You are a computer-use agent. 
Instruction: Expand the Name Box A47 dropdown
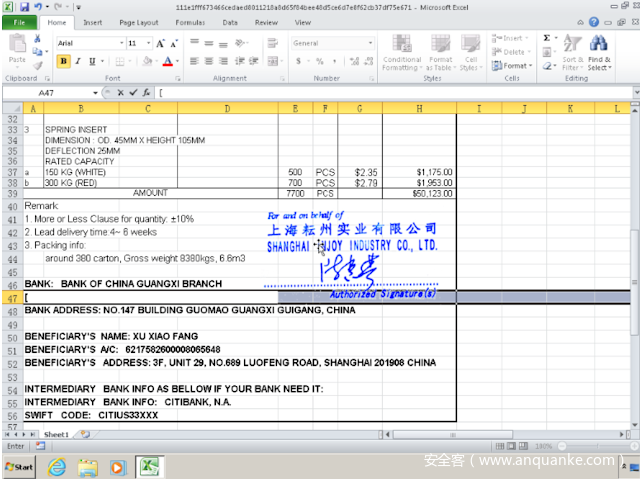95,92
